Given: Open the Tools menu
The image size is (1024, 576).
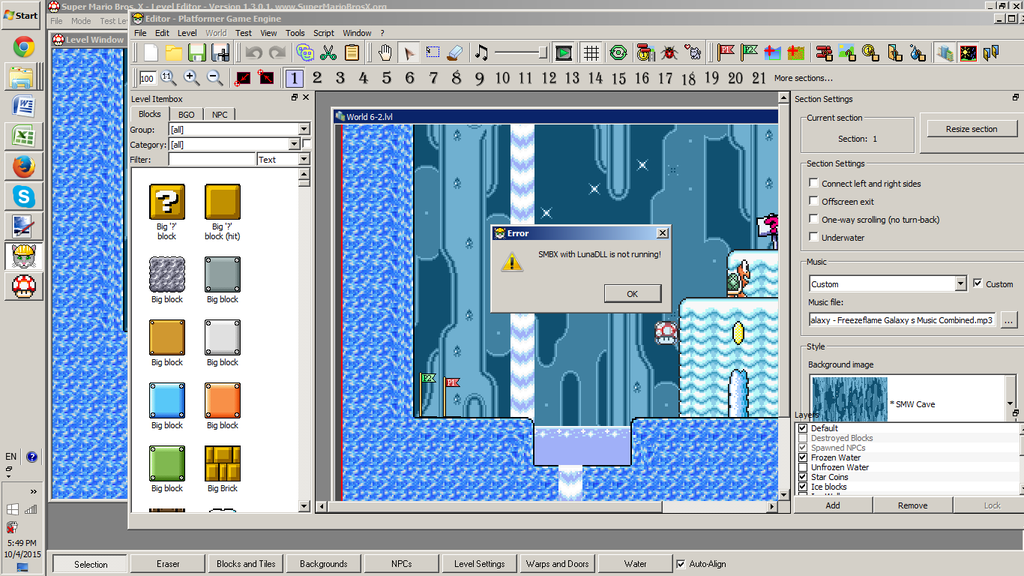Looking at the screenshot, I should coord(295,33).
